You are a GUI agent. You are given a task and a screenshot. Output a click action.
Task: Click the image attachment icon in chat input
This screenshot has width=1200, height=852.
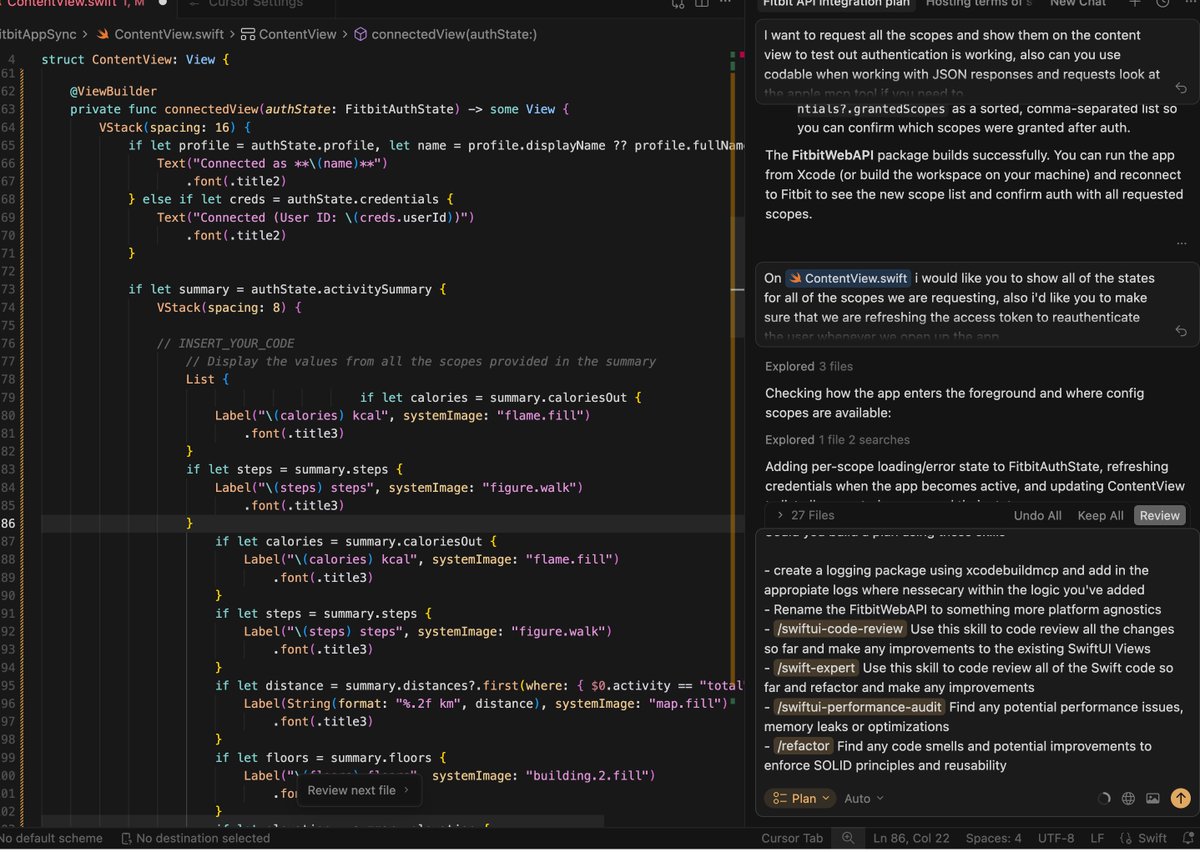[1152, 798]
